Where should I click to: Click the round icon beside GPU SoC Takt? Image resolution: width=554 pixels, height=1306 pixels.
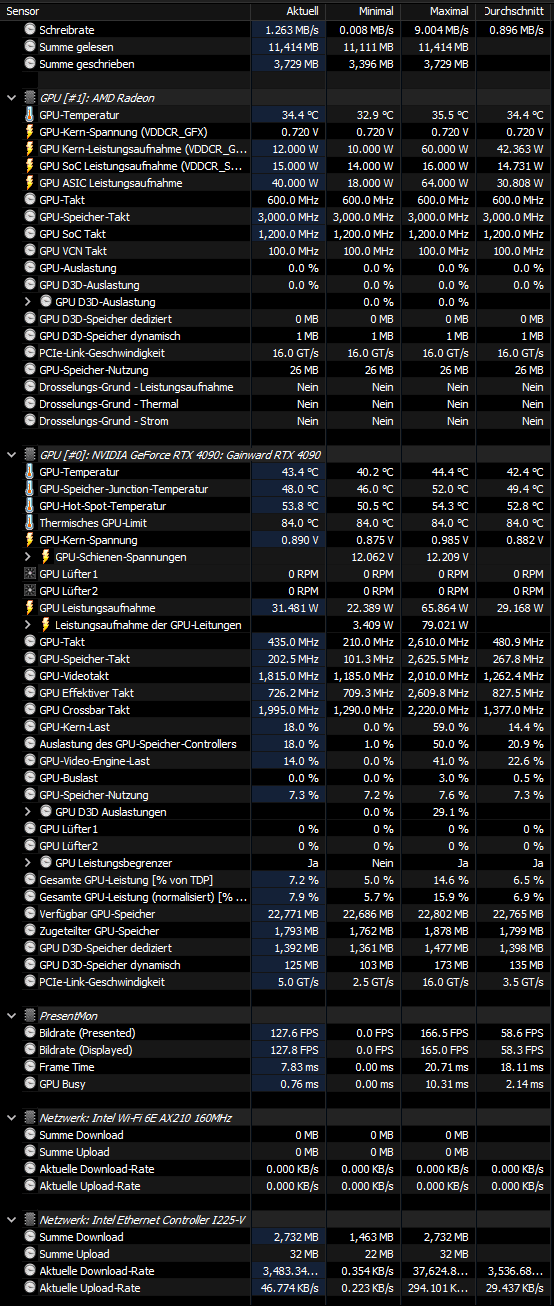[29, 234]
